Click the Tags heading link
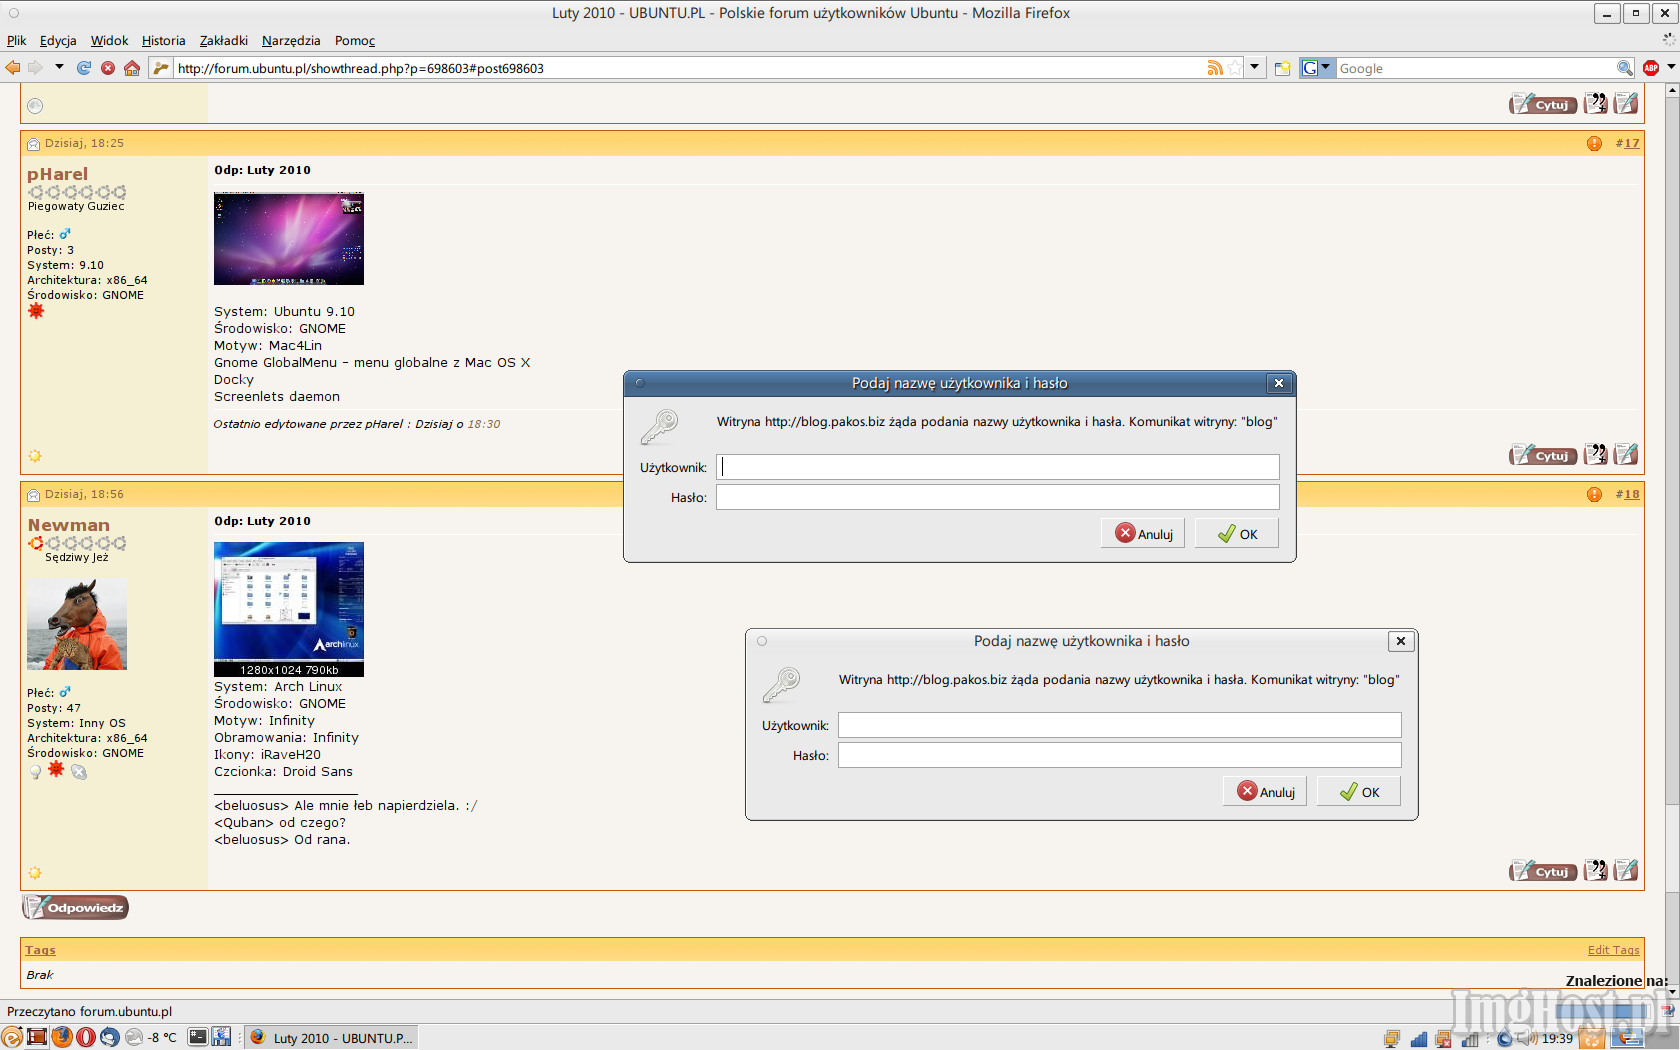 click(x=40, y=950)
